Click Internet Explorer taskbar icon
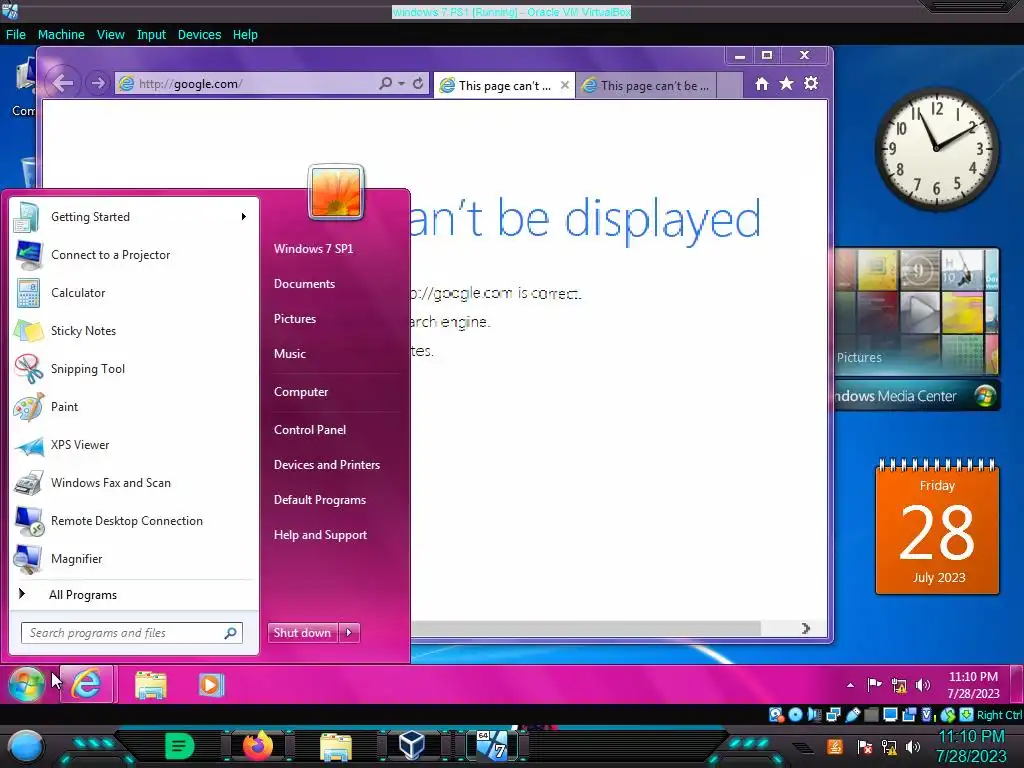Viewport: 1024px width, 768px height. [87, 684]
